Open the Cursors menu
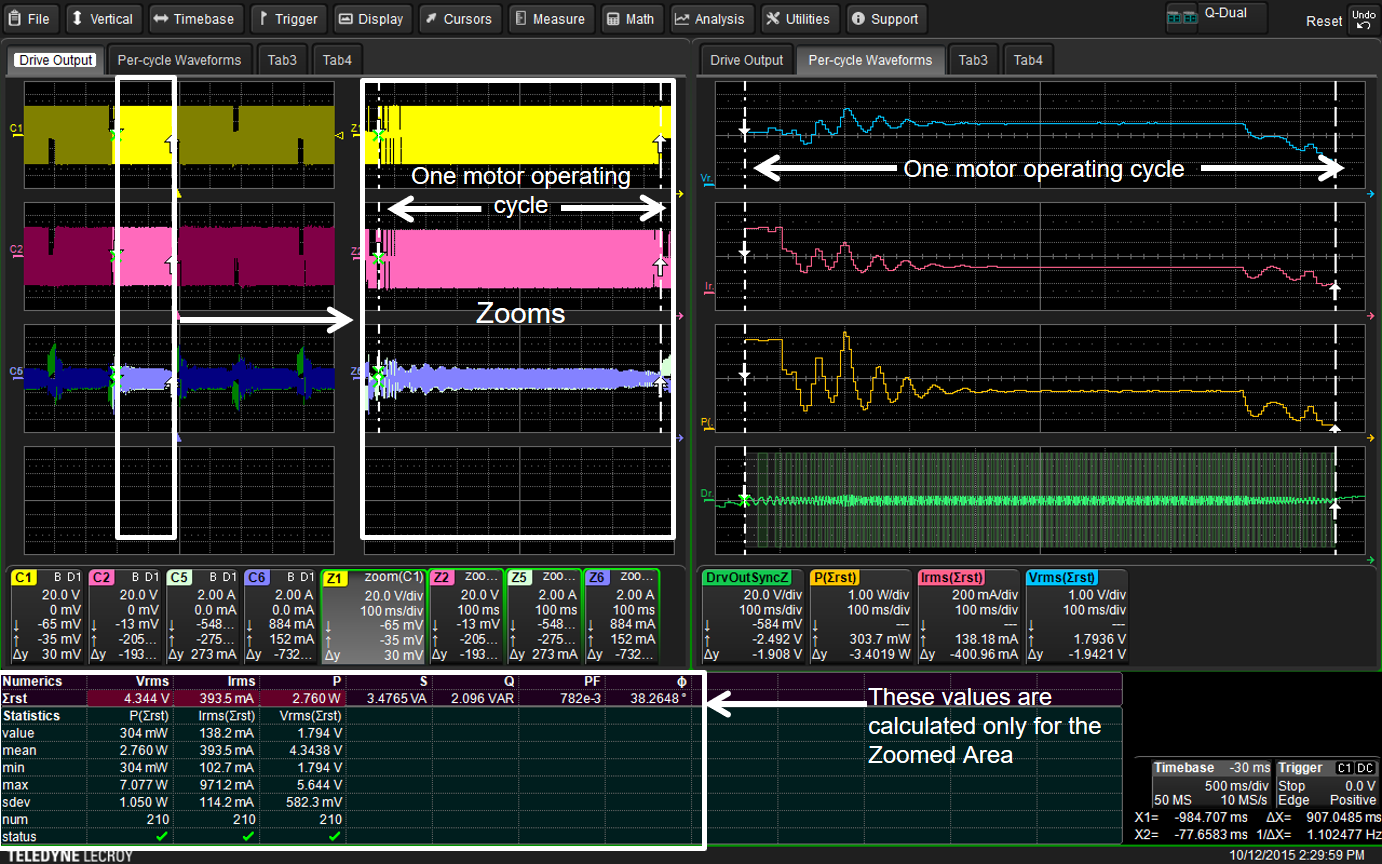The image size is (1382, 864). (458, 18)
